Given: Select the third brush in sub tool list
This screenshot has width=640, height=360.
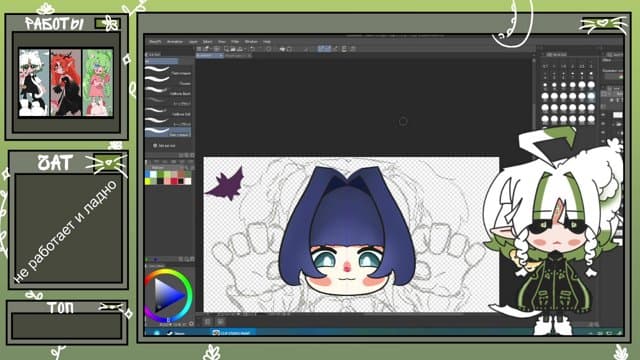Looking at the screenshot, I should click(x=168, y=91).
